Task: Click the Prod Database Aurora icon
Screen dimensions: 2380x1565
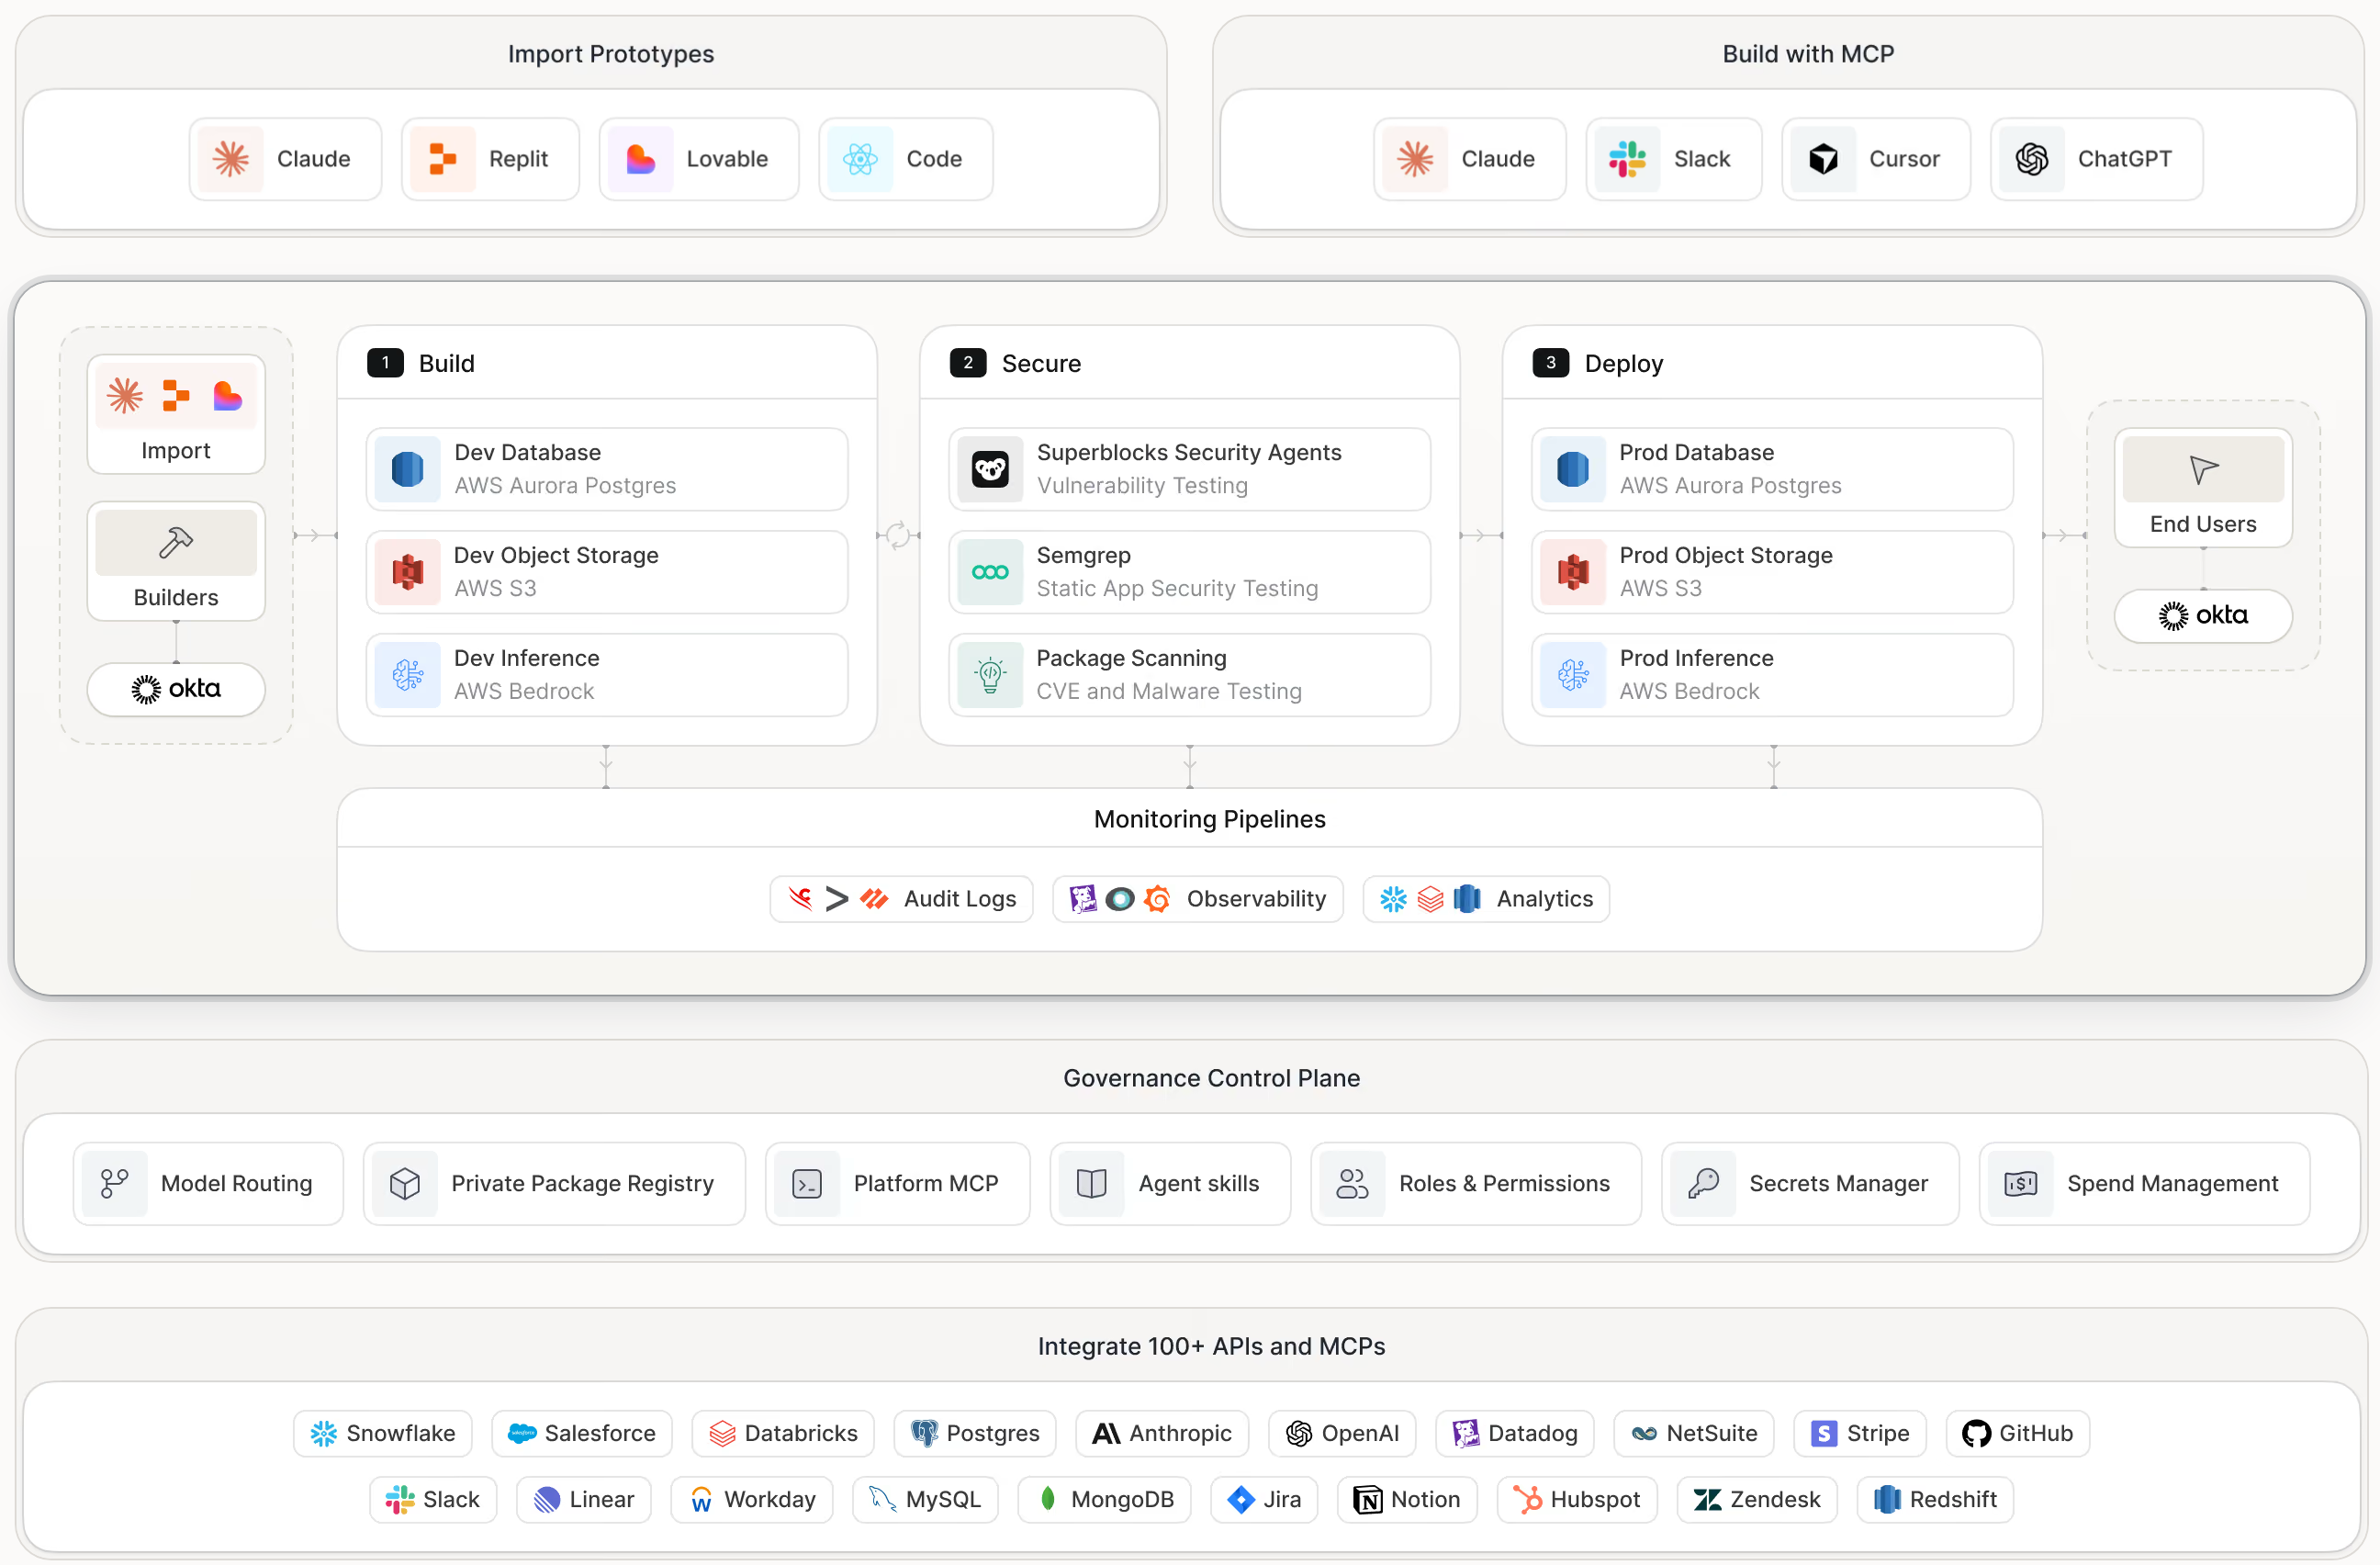Action: point(1573,469)
